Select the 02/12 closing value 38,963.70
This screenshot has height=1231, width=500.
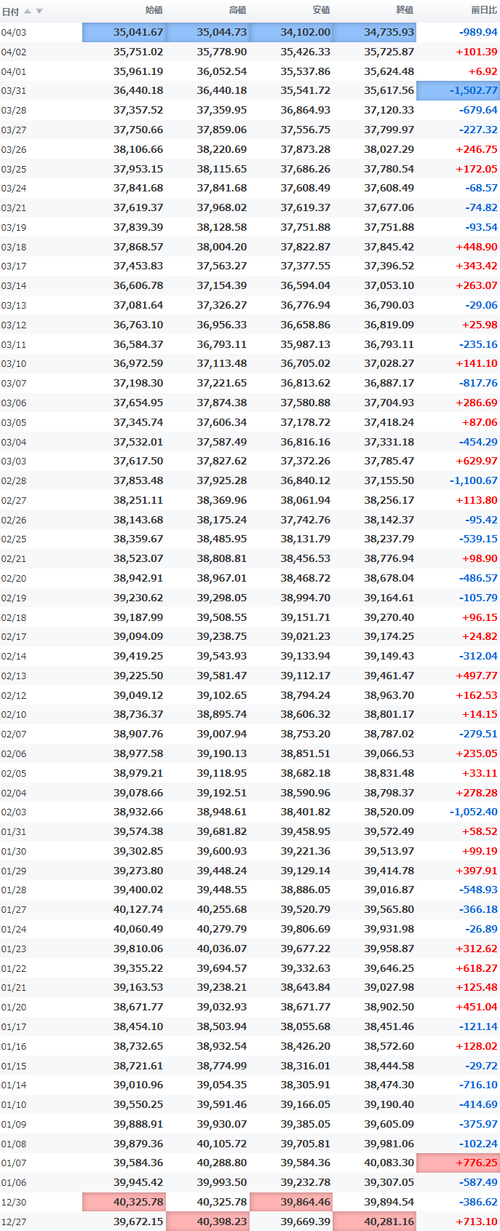tap(389, 695)
